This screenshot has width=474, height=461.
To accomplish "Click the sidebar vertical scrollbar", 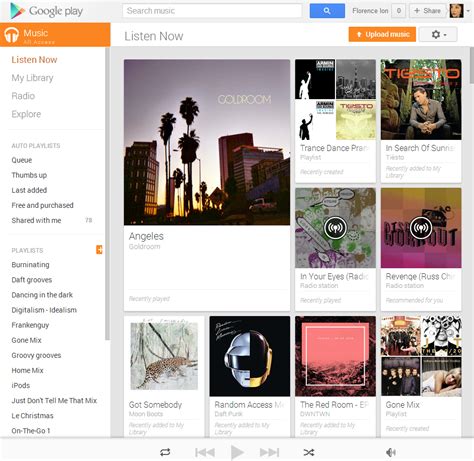I will 107,193.
